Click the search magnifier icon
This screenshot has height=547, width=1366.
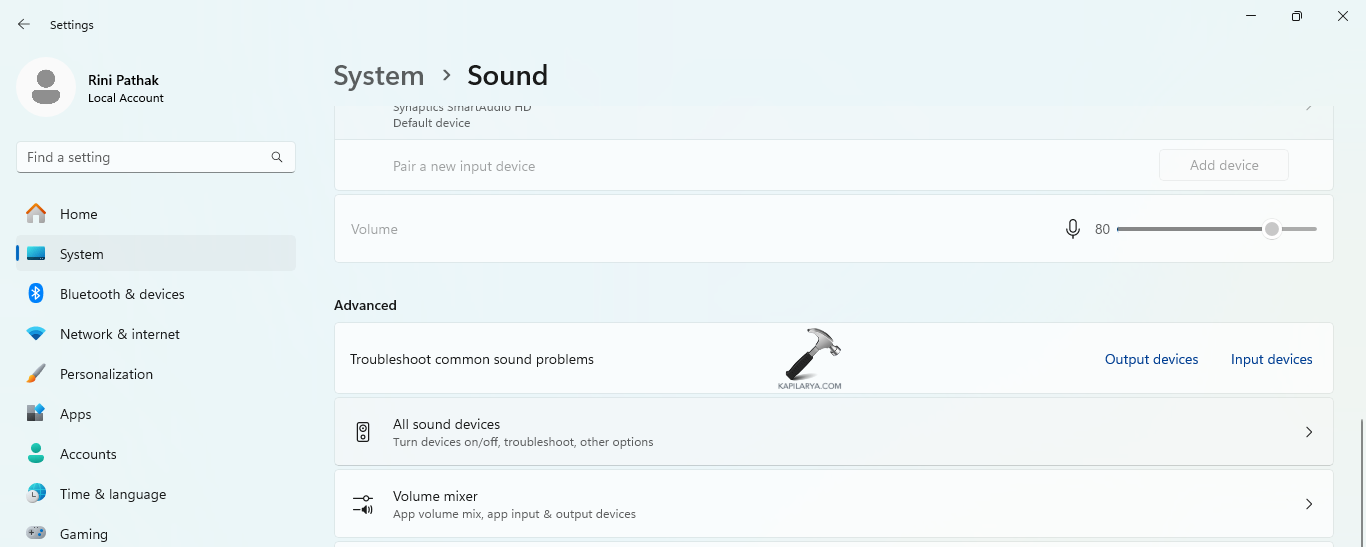(x=277, y=157)
